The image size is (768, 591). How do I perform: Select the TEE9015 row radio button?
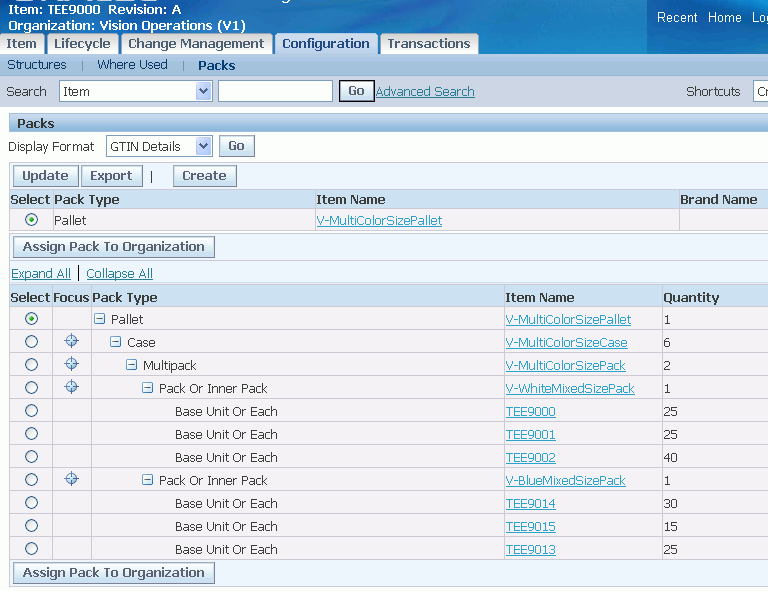pos(31,525)
